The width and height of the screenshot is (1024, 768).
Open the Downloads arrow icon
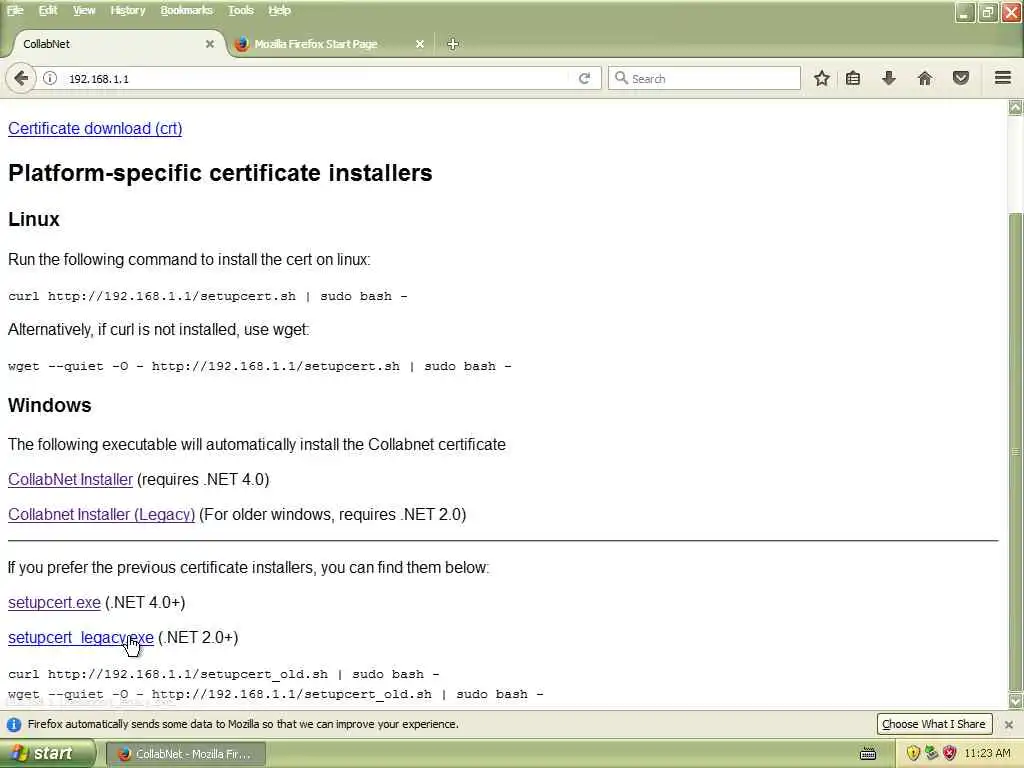889,78
